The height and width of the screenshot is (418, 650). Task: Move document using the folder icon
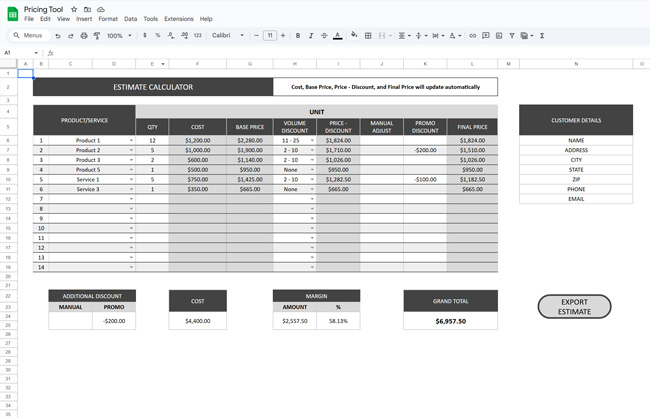(x=87, y=9)
